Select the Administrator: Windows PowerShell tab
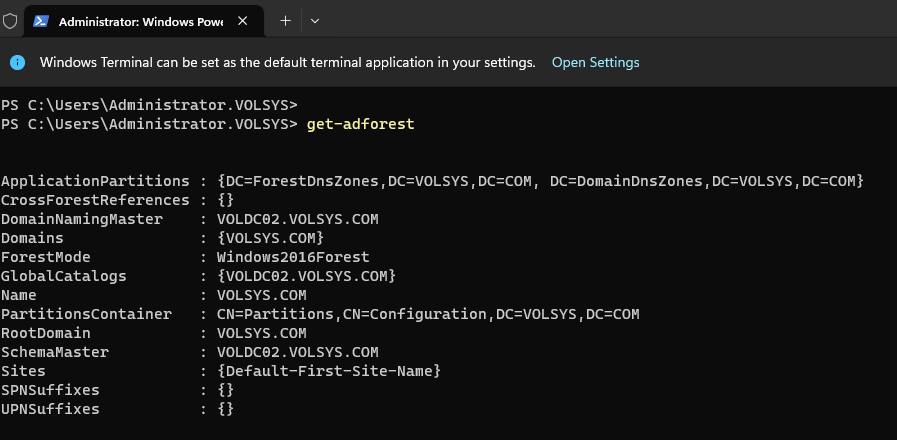Viewport: 897px width, 440px height. [140, 21]
